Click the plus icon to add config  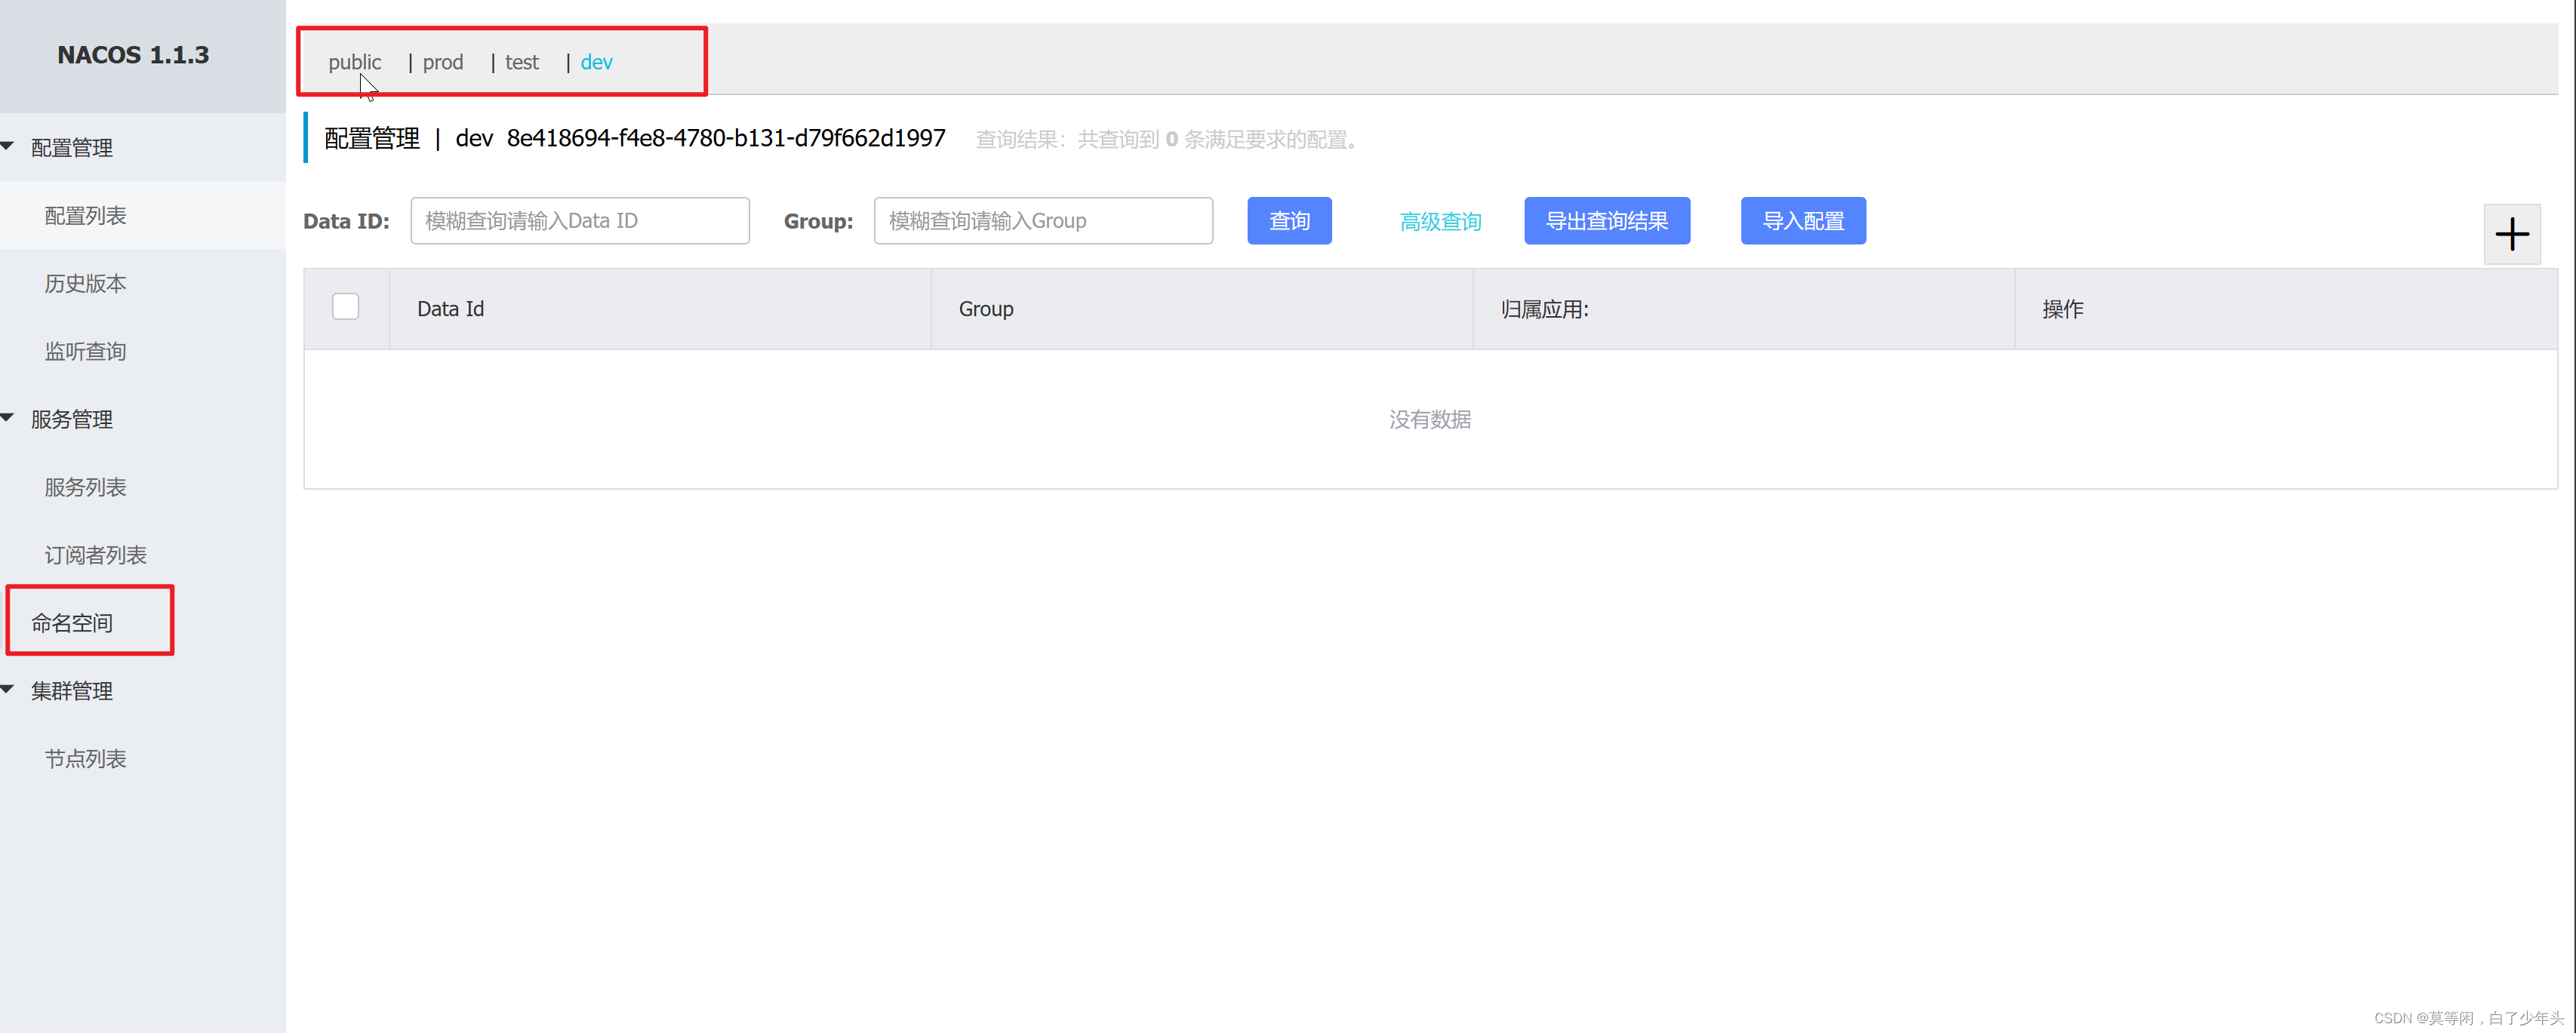[2511, 235]
